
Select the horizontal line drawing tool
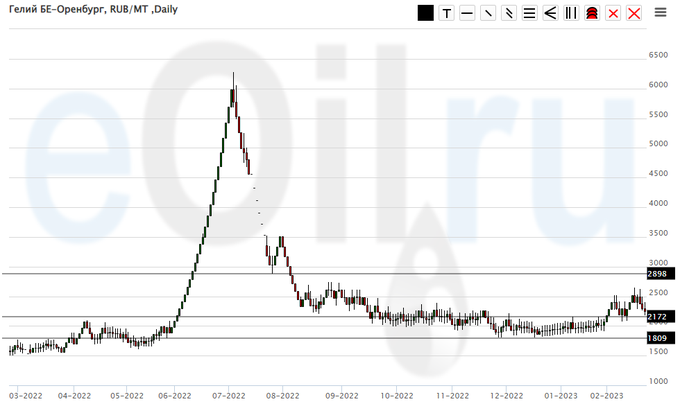tap(467, 13)
